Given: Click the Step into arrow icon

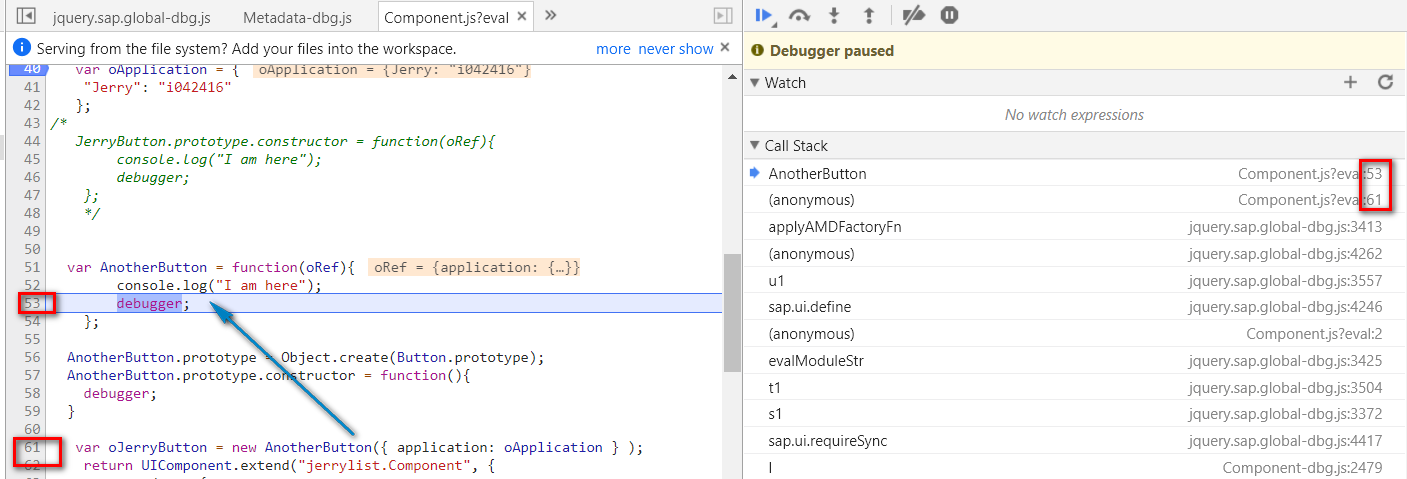Looking at the screenshot, I should click(834, 15).
